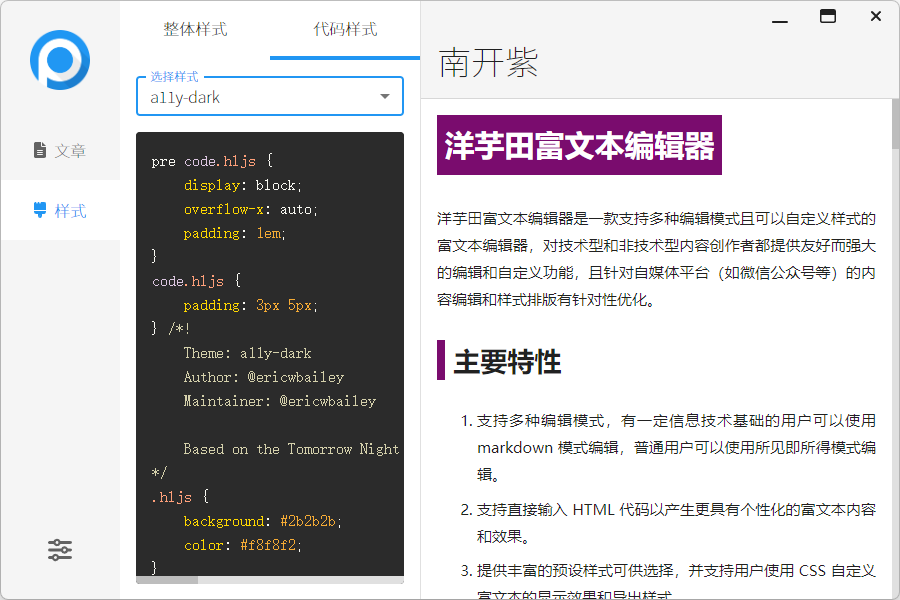This screenshot has width=900, height=600.
Task: Open the a11y-dark style combo box
Action: coord(260,97)
